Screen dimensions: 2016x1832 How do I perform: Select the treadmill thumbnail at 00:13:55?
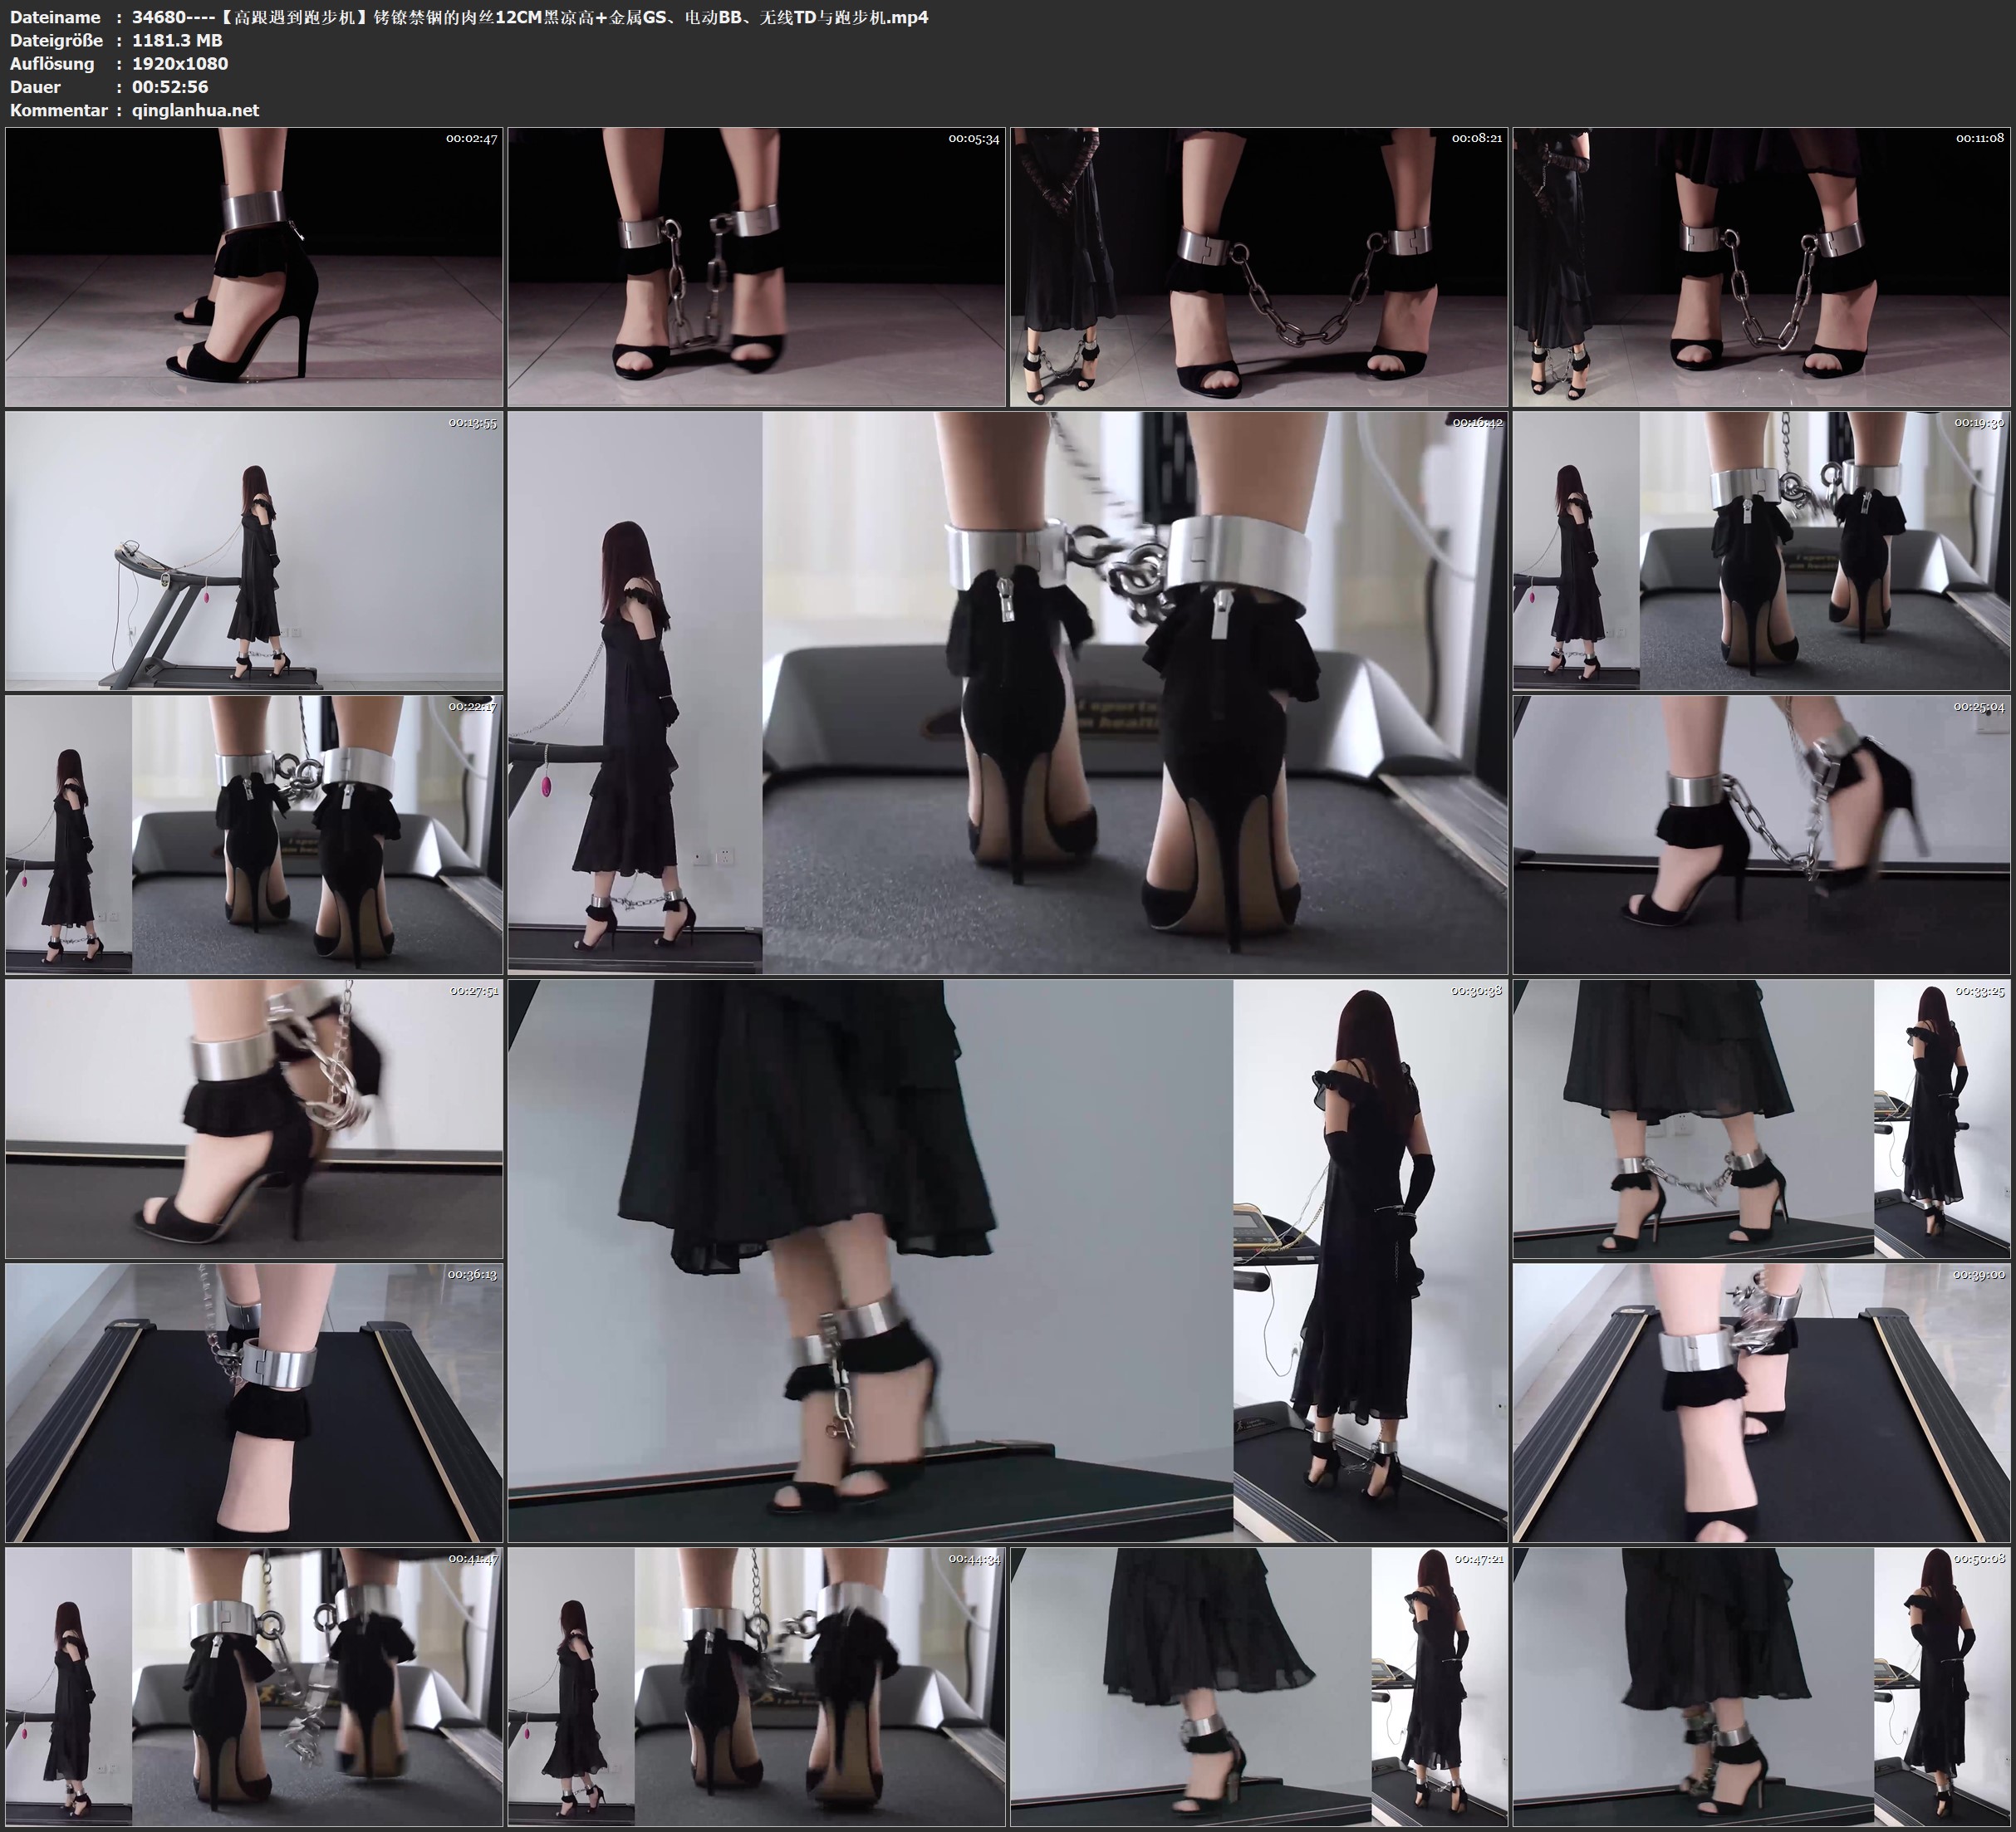click(x=254, y=551)
